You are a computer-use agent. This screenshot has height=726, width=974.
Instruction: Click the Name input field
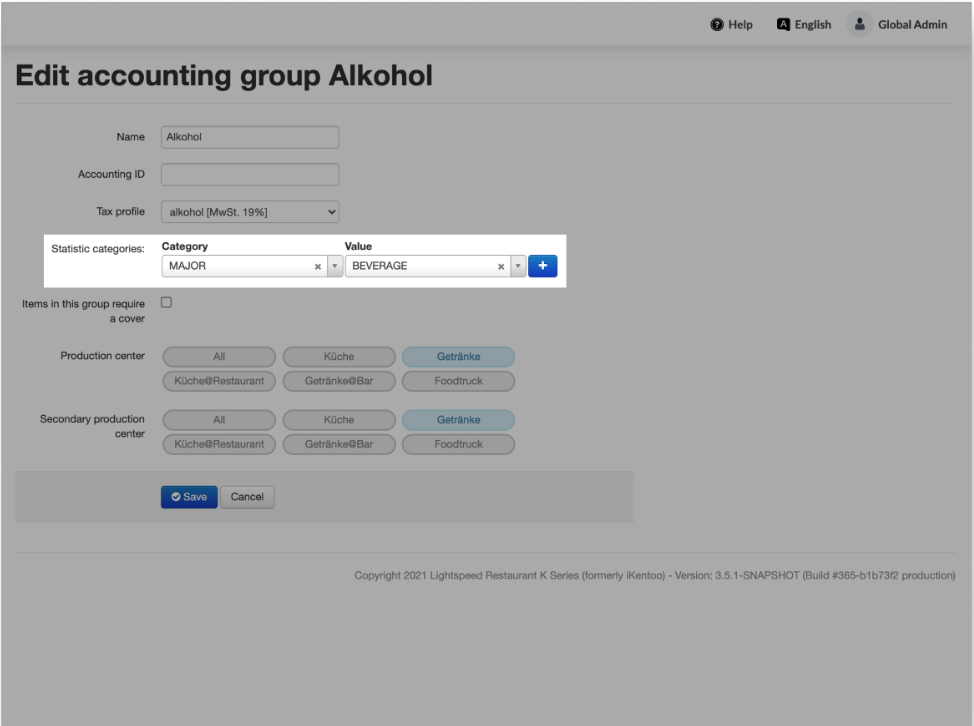(250, 137)
